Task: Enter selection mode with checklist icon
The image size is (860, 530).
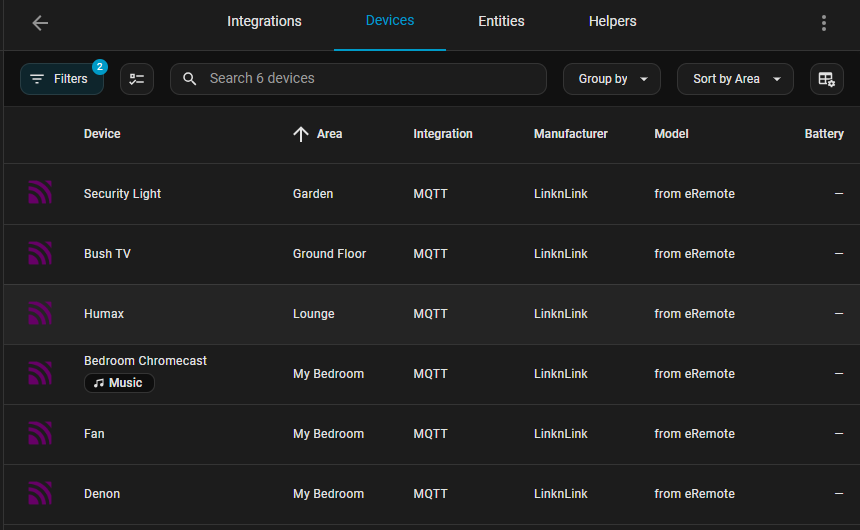Action: [137, 79]
